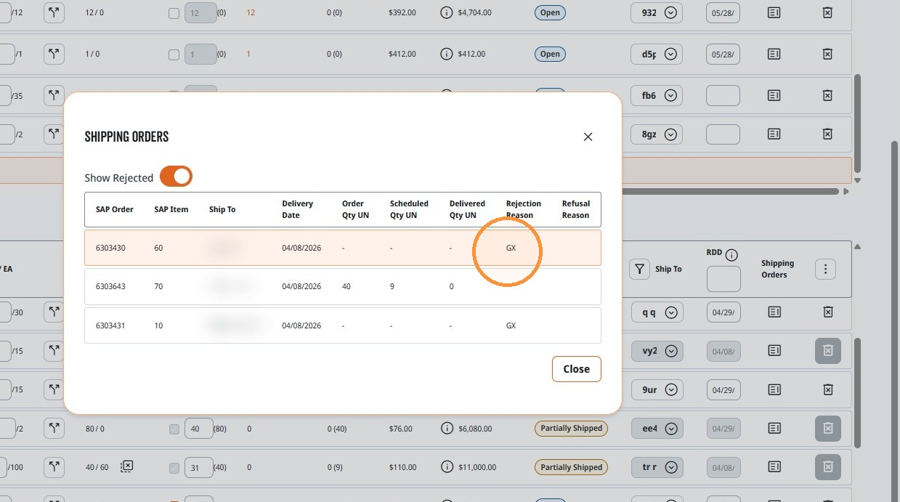Screen dimensions: 900x502
Task: Click the RDD info icon
Action: pos(731,255)
